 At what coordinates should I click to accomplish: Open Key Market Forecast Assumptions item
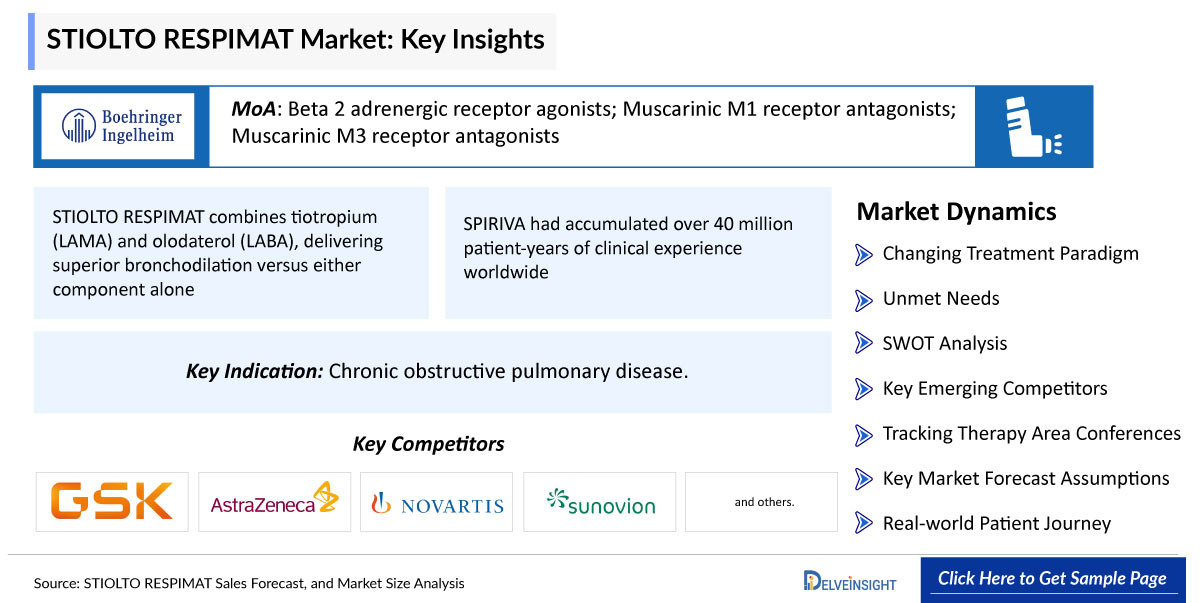[x=1026, y=478]
